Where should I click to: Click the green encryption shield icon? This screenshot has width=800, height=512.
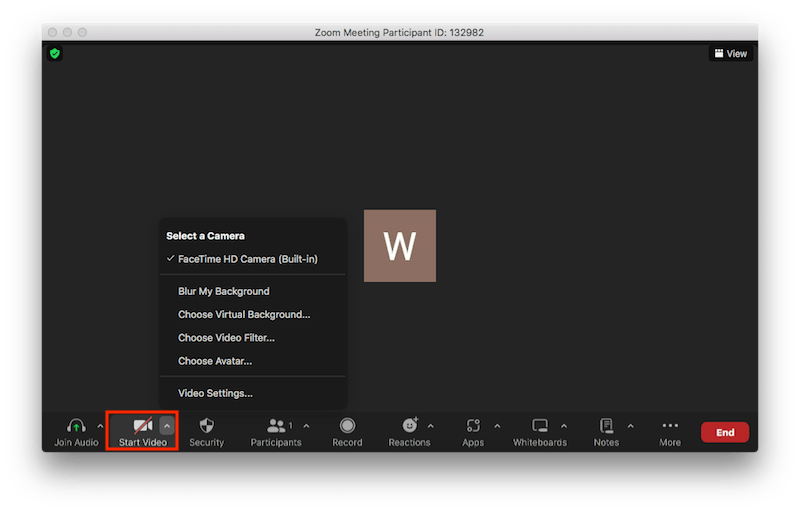coord(55,53)
